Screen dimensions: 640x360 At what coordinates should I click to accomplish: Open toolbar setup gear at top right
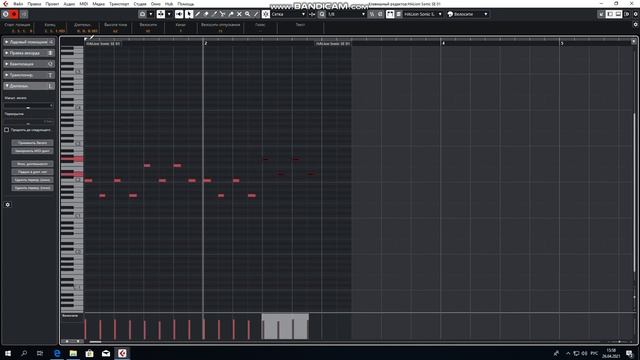(636, 14)
